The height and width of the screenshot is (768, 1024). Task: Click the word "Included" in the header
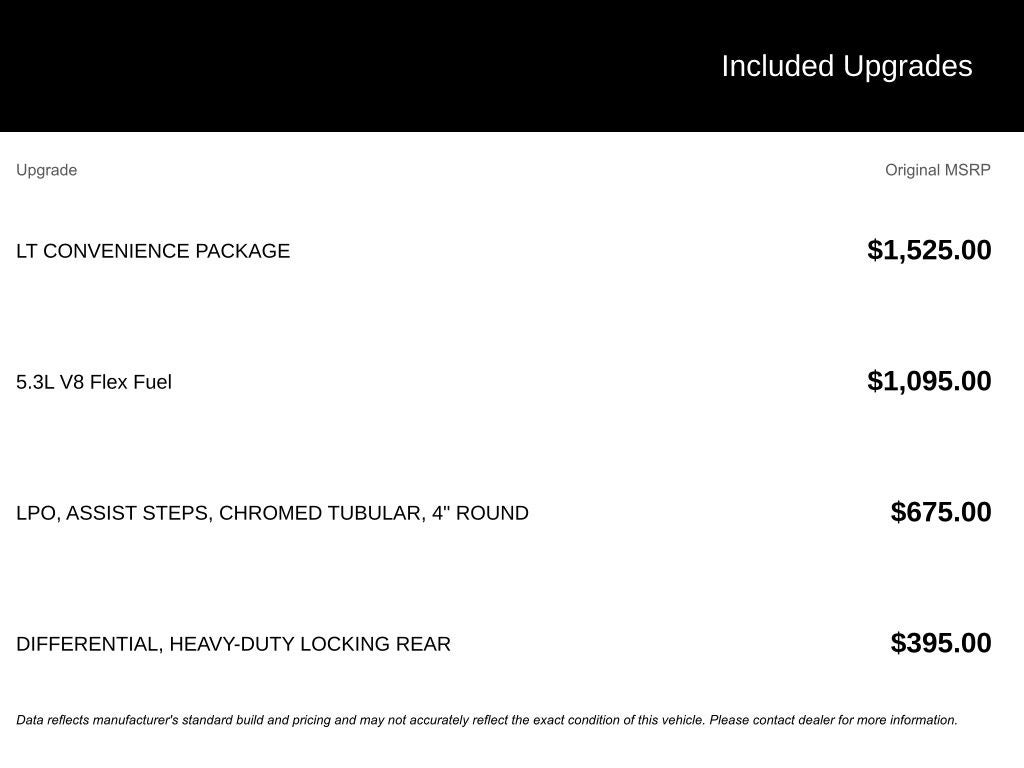click(x=777, y=66)
